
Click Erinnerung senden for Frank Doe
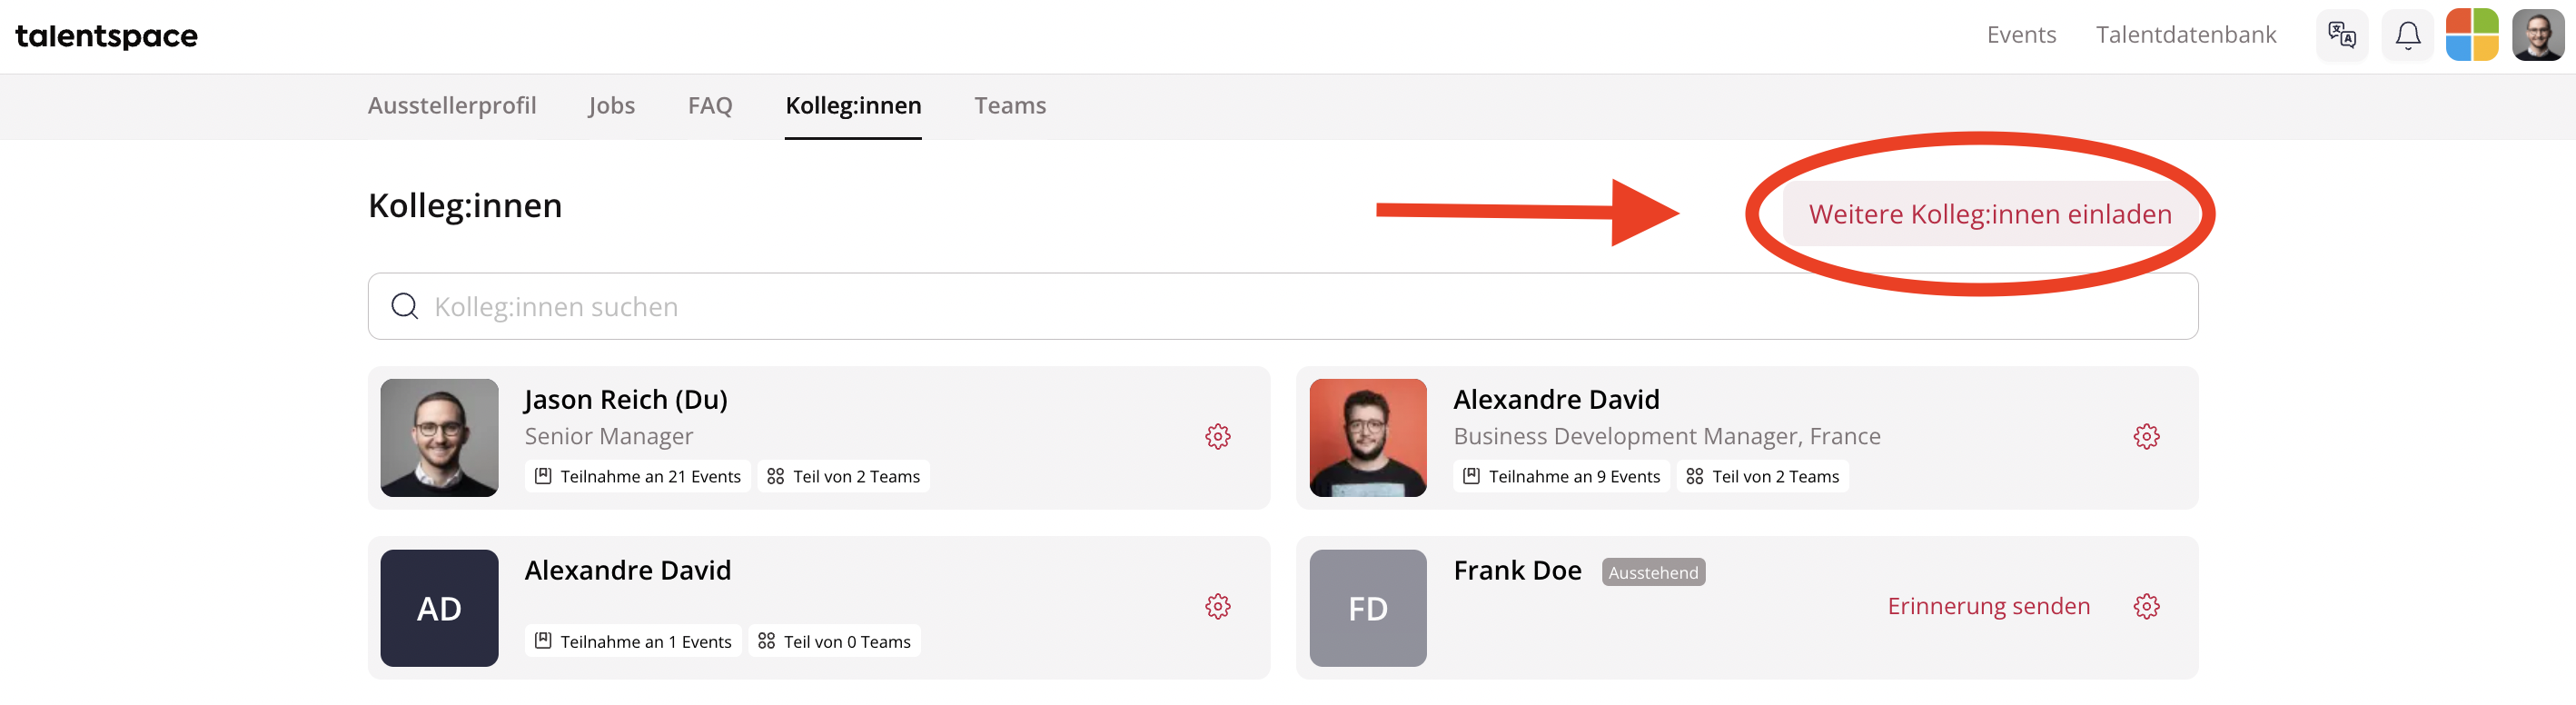click(x=1988, y=606)
